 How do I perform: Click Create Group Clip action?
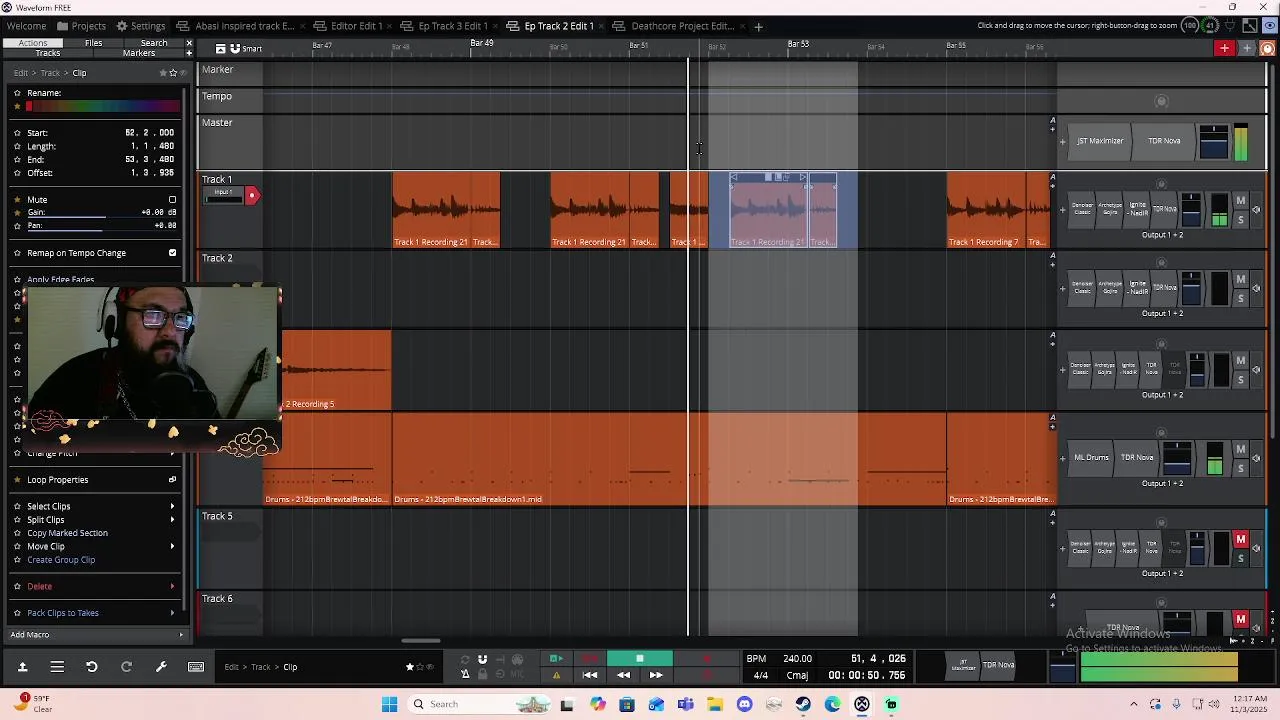click(x=61, y=560)
